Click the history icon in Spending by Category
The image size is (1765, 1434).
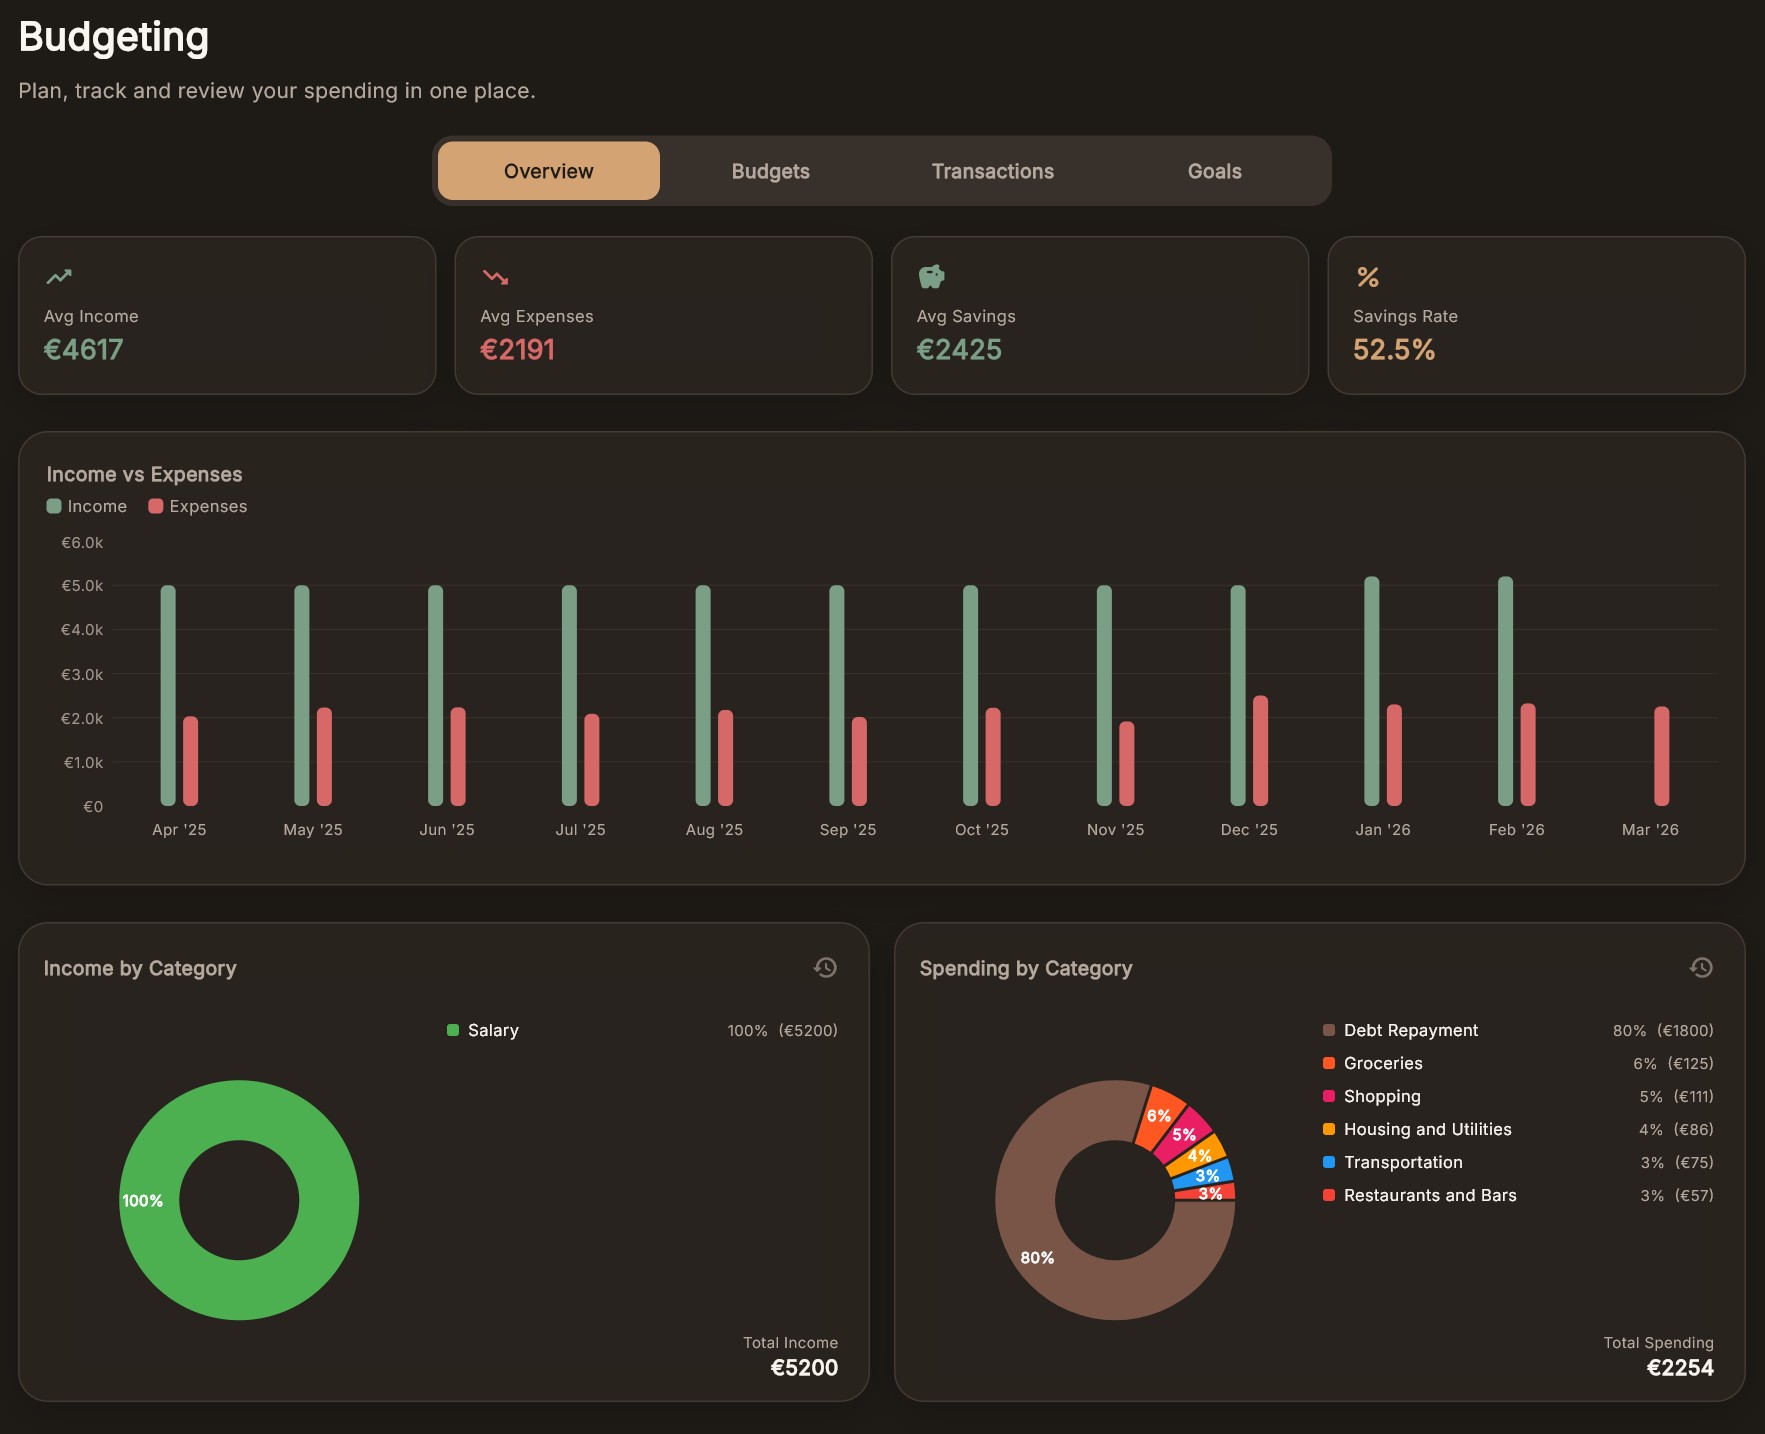click(1701, 967)
